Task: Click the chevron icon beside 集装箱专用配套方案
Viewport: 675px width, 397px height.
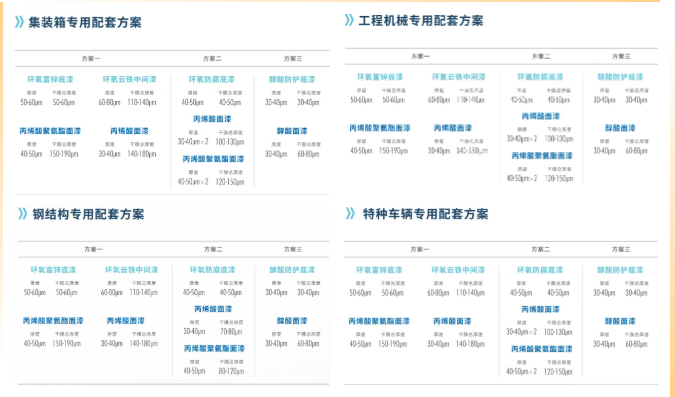Action: (19, 22)
